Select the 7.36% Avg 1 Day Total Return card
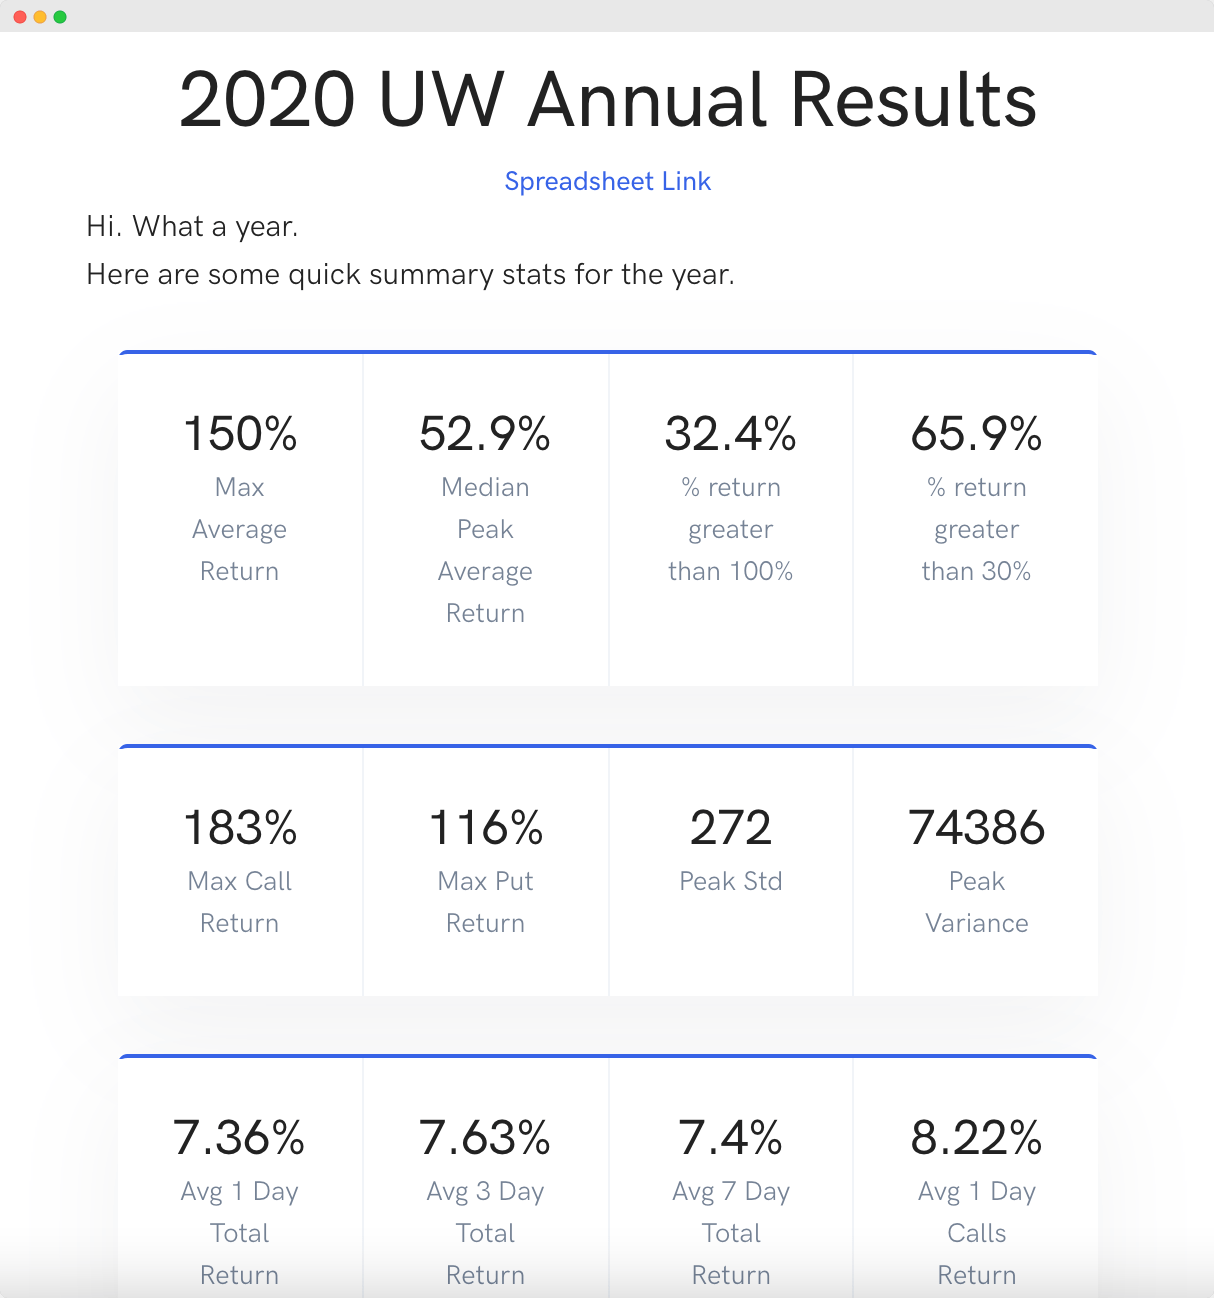 (x=240, y=1178)
